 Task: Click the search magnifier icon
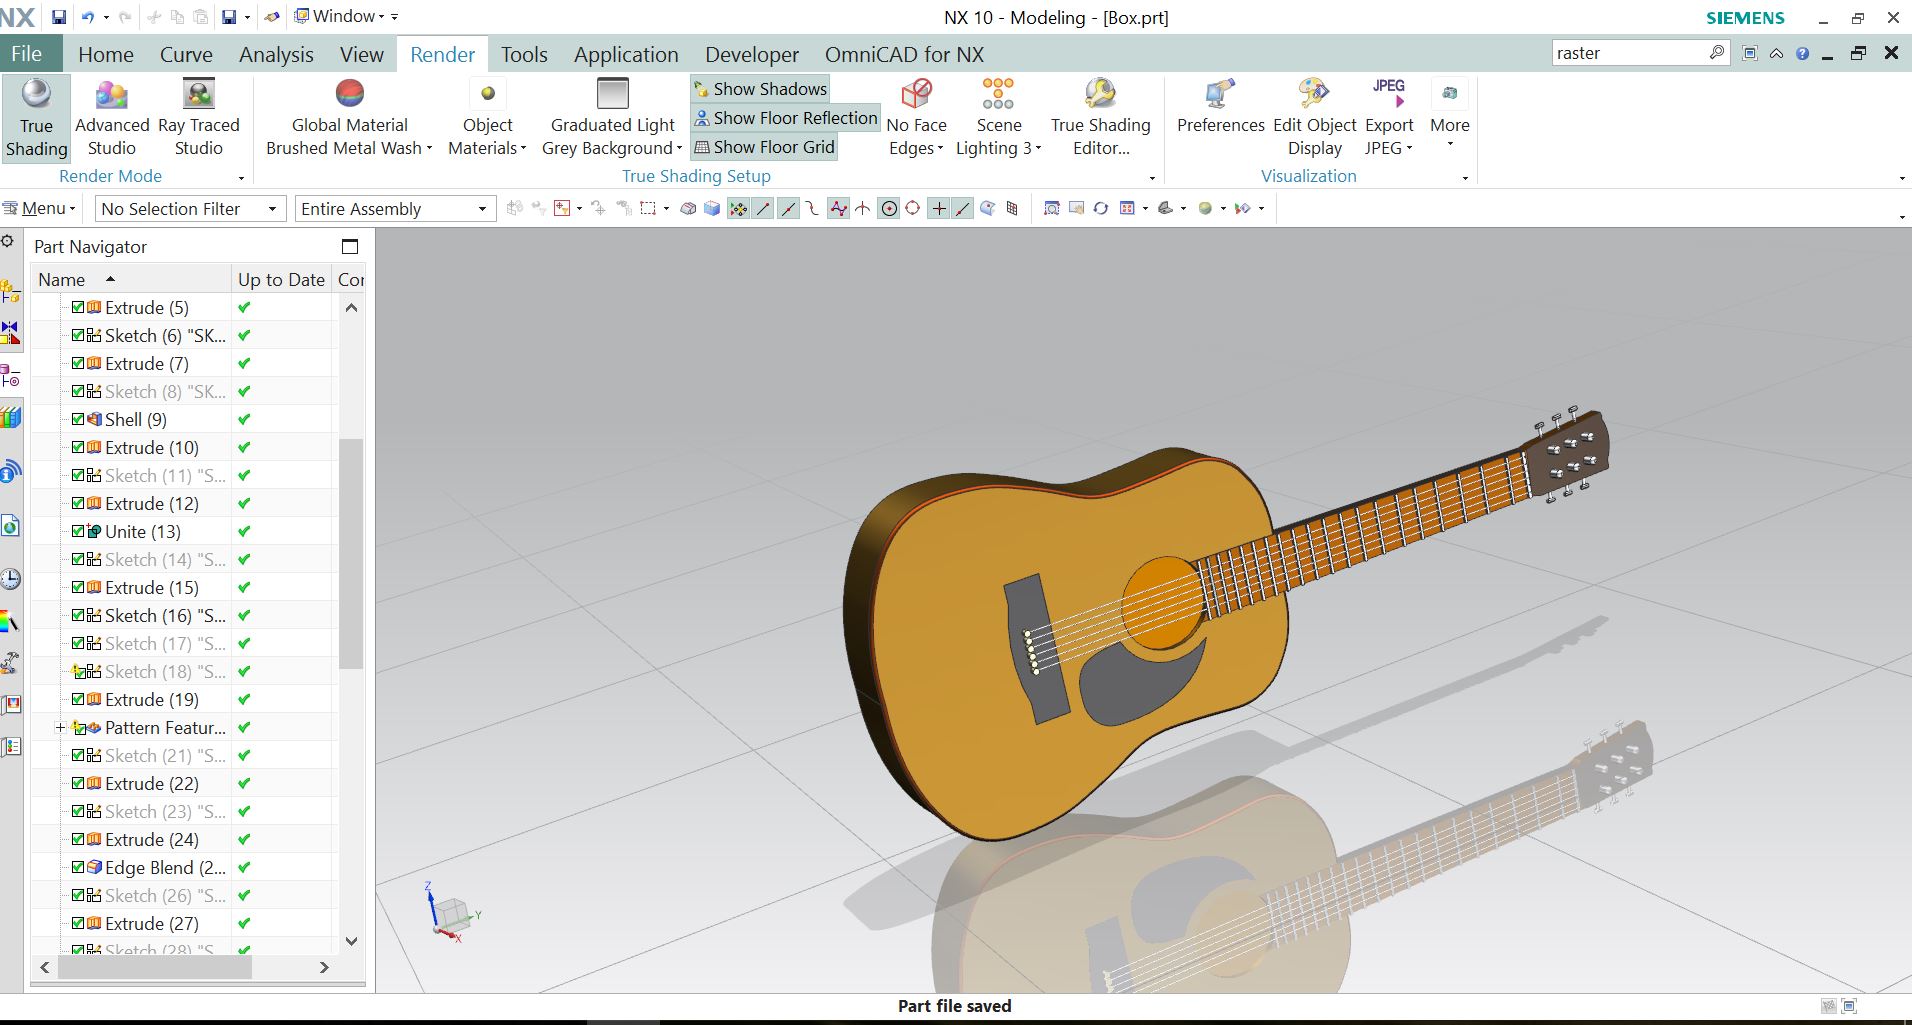[x=1716, y=52]
